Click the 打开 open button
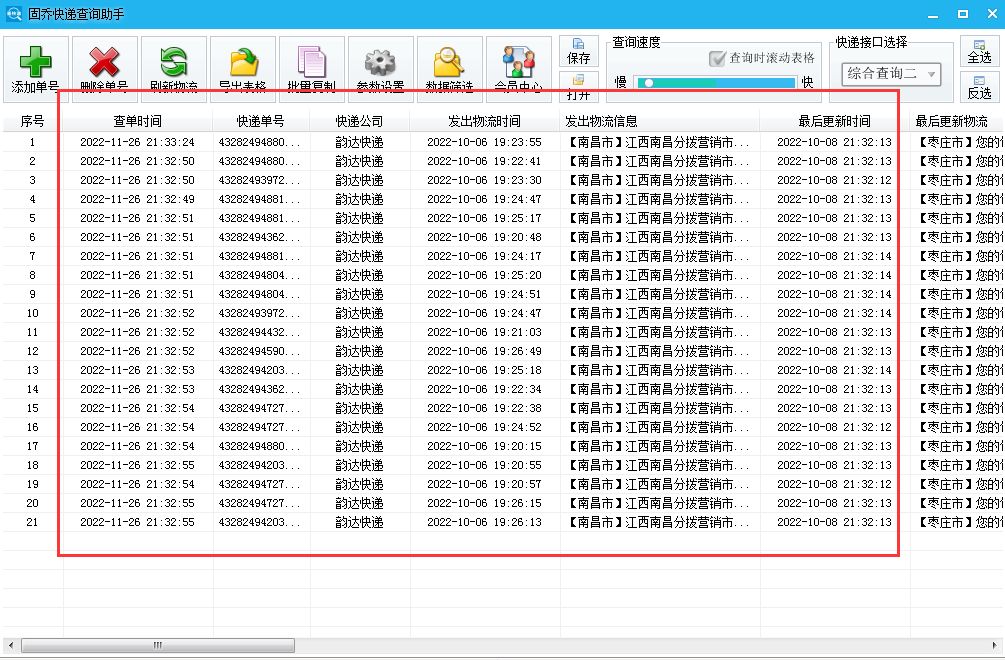This screenshot has width=1005, height=660. click(579, 88)
